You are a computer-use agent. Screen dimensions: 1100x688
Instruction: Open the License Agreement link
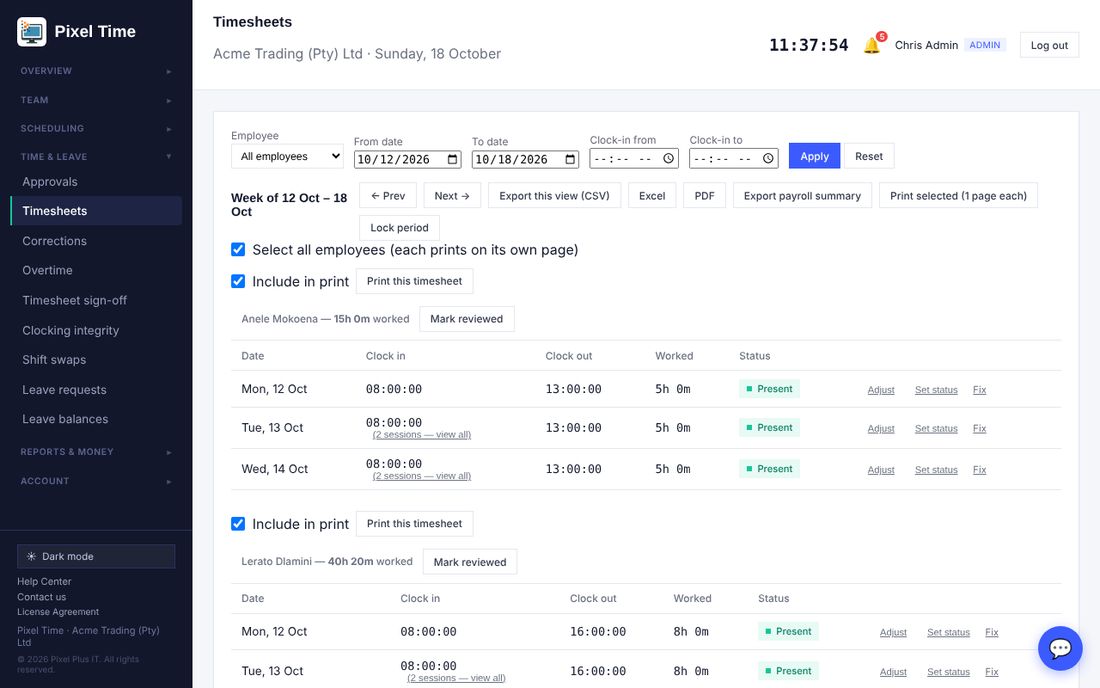click(58, 612)
